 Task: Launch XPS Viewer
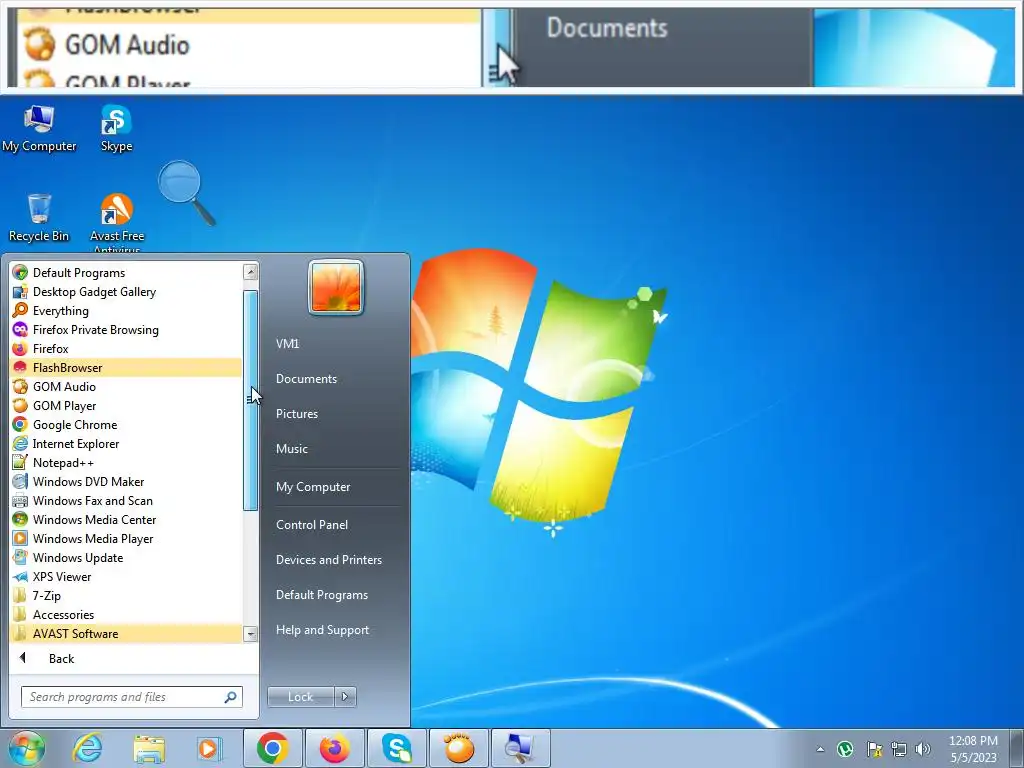point(126,576)
